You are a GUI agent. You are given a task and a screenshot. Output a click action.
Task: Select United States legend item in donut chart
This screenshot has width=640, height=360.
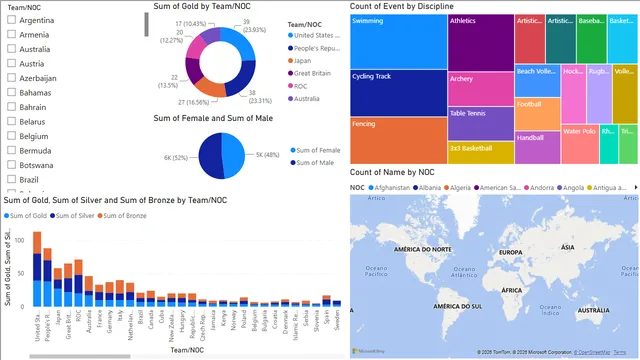point(314,36)
